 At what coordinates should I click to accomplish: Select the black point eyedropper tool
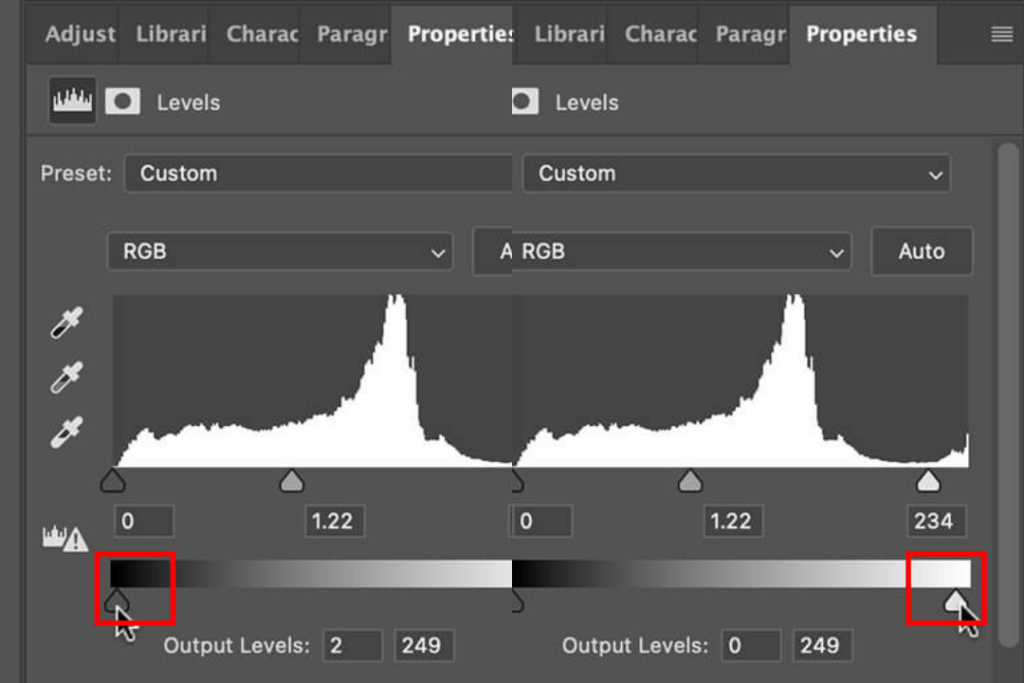[x=65, y=323]
